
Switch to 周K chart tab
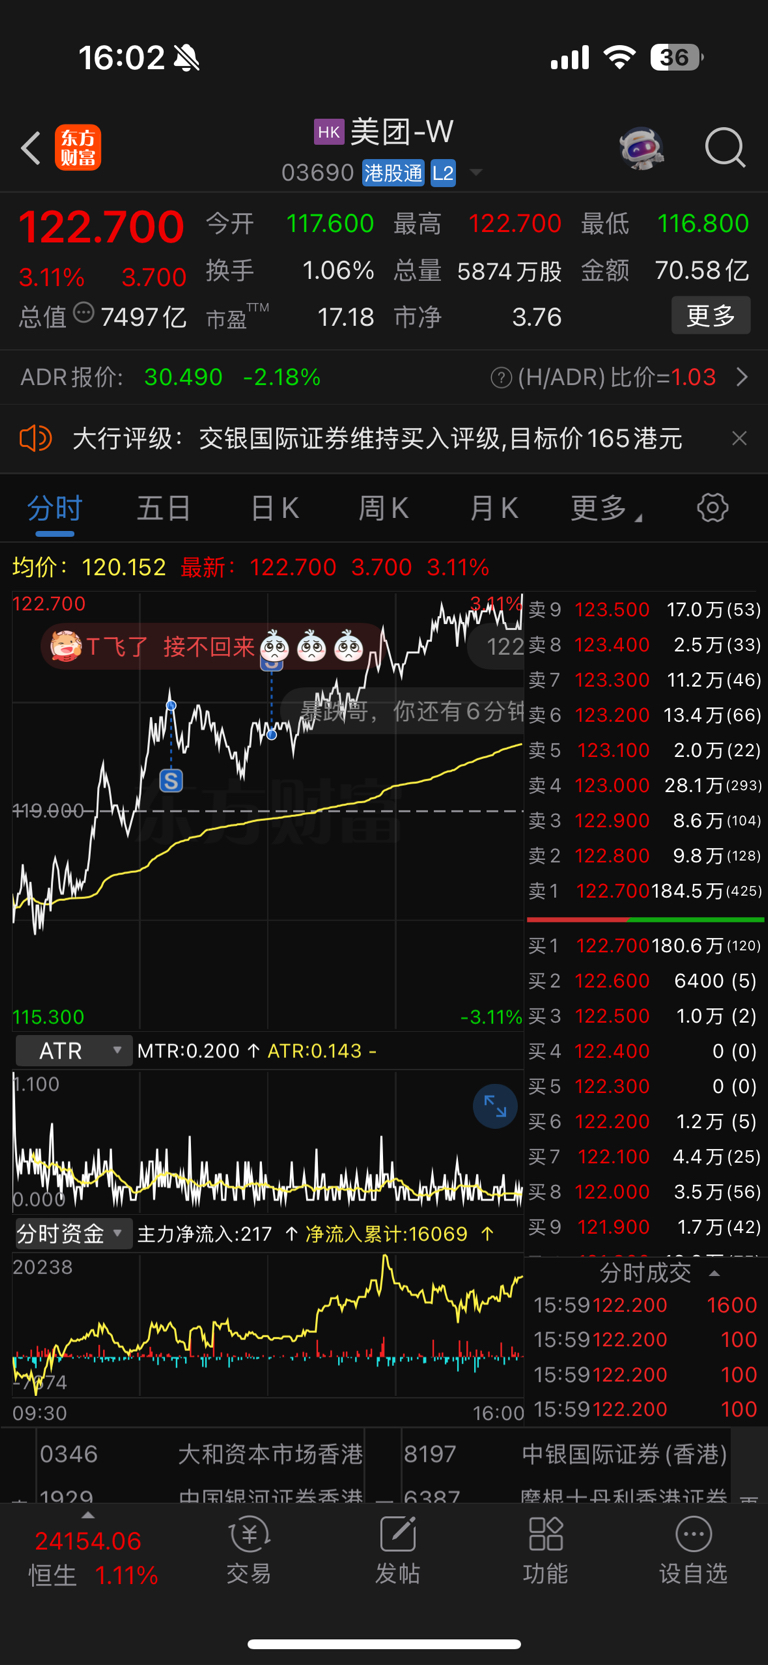click(x=384, y=508)
